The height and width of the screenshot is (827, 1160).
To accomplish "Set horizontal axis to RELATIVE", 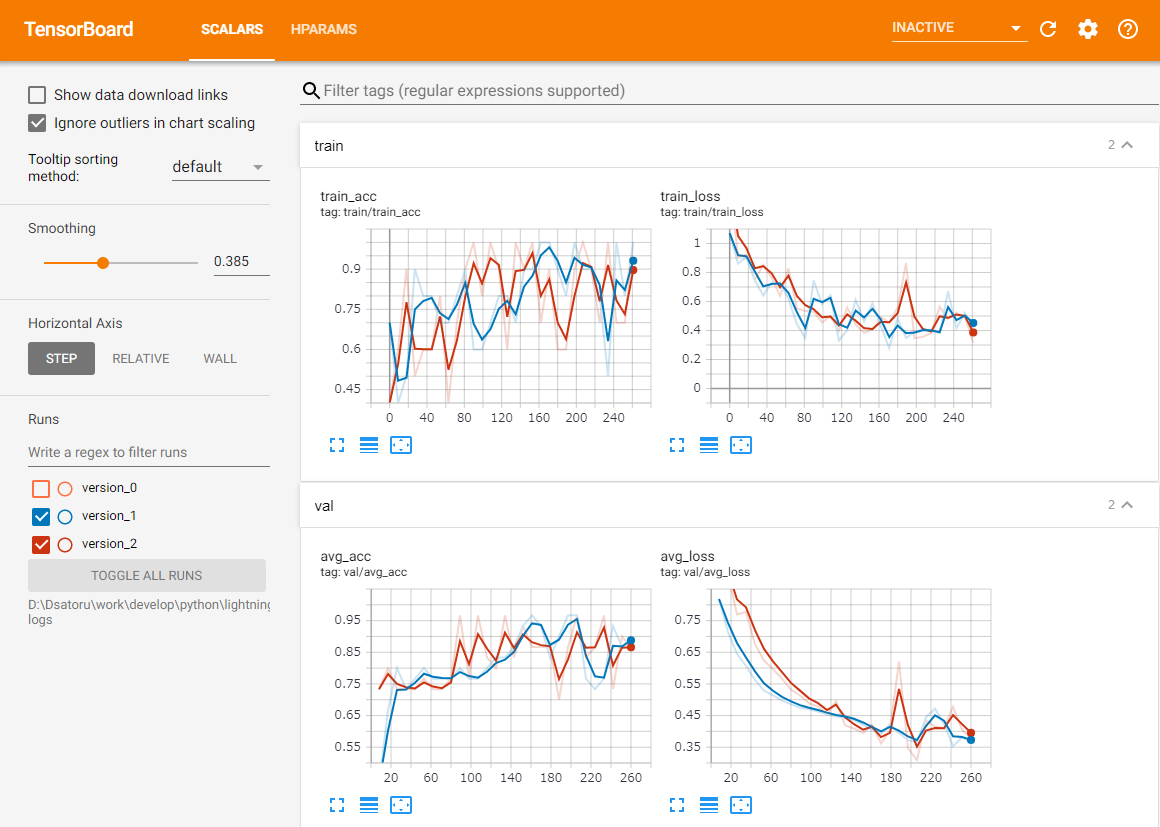I will (141, 359).
